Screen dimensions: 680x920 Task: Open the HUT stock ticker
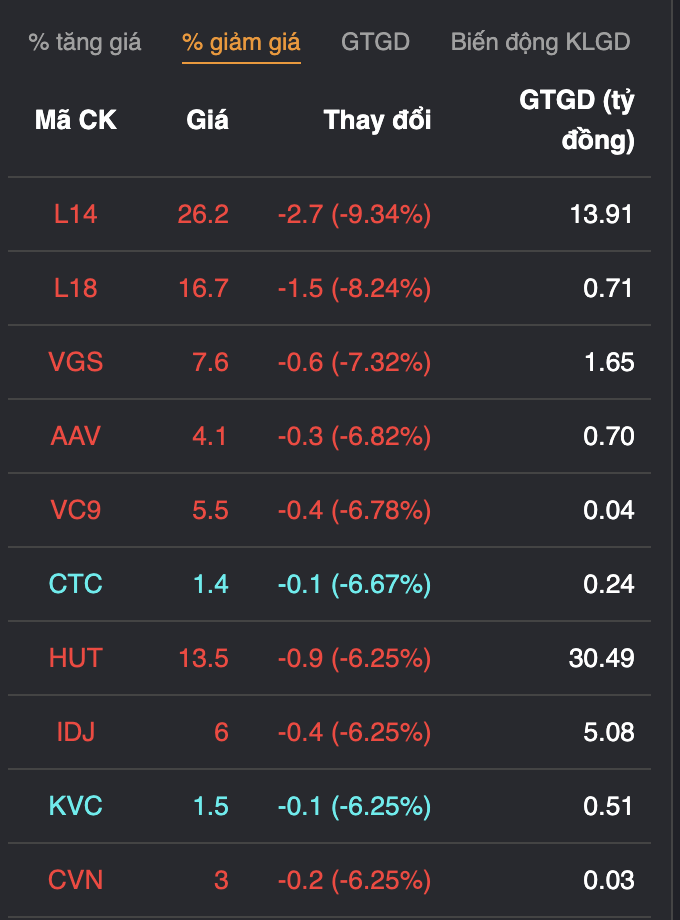76,658
